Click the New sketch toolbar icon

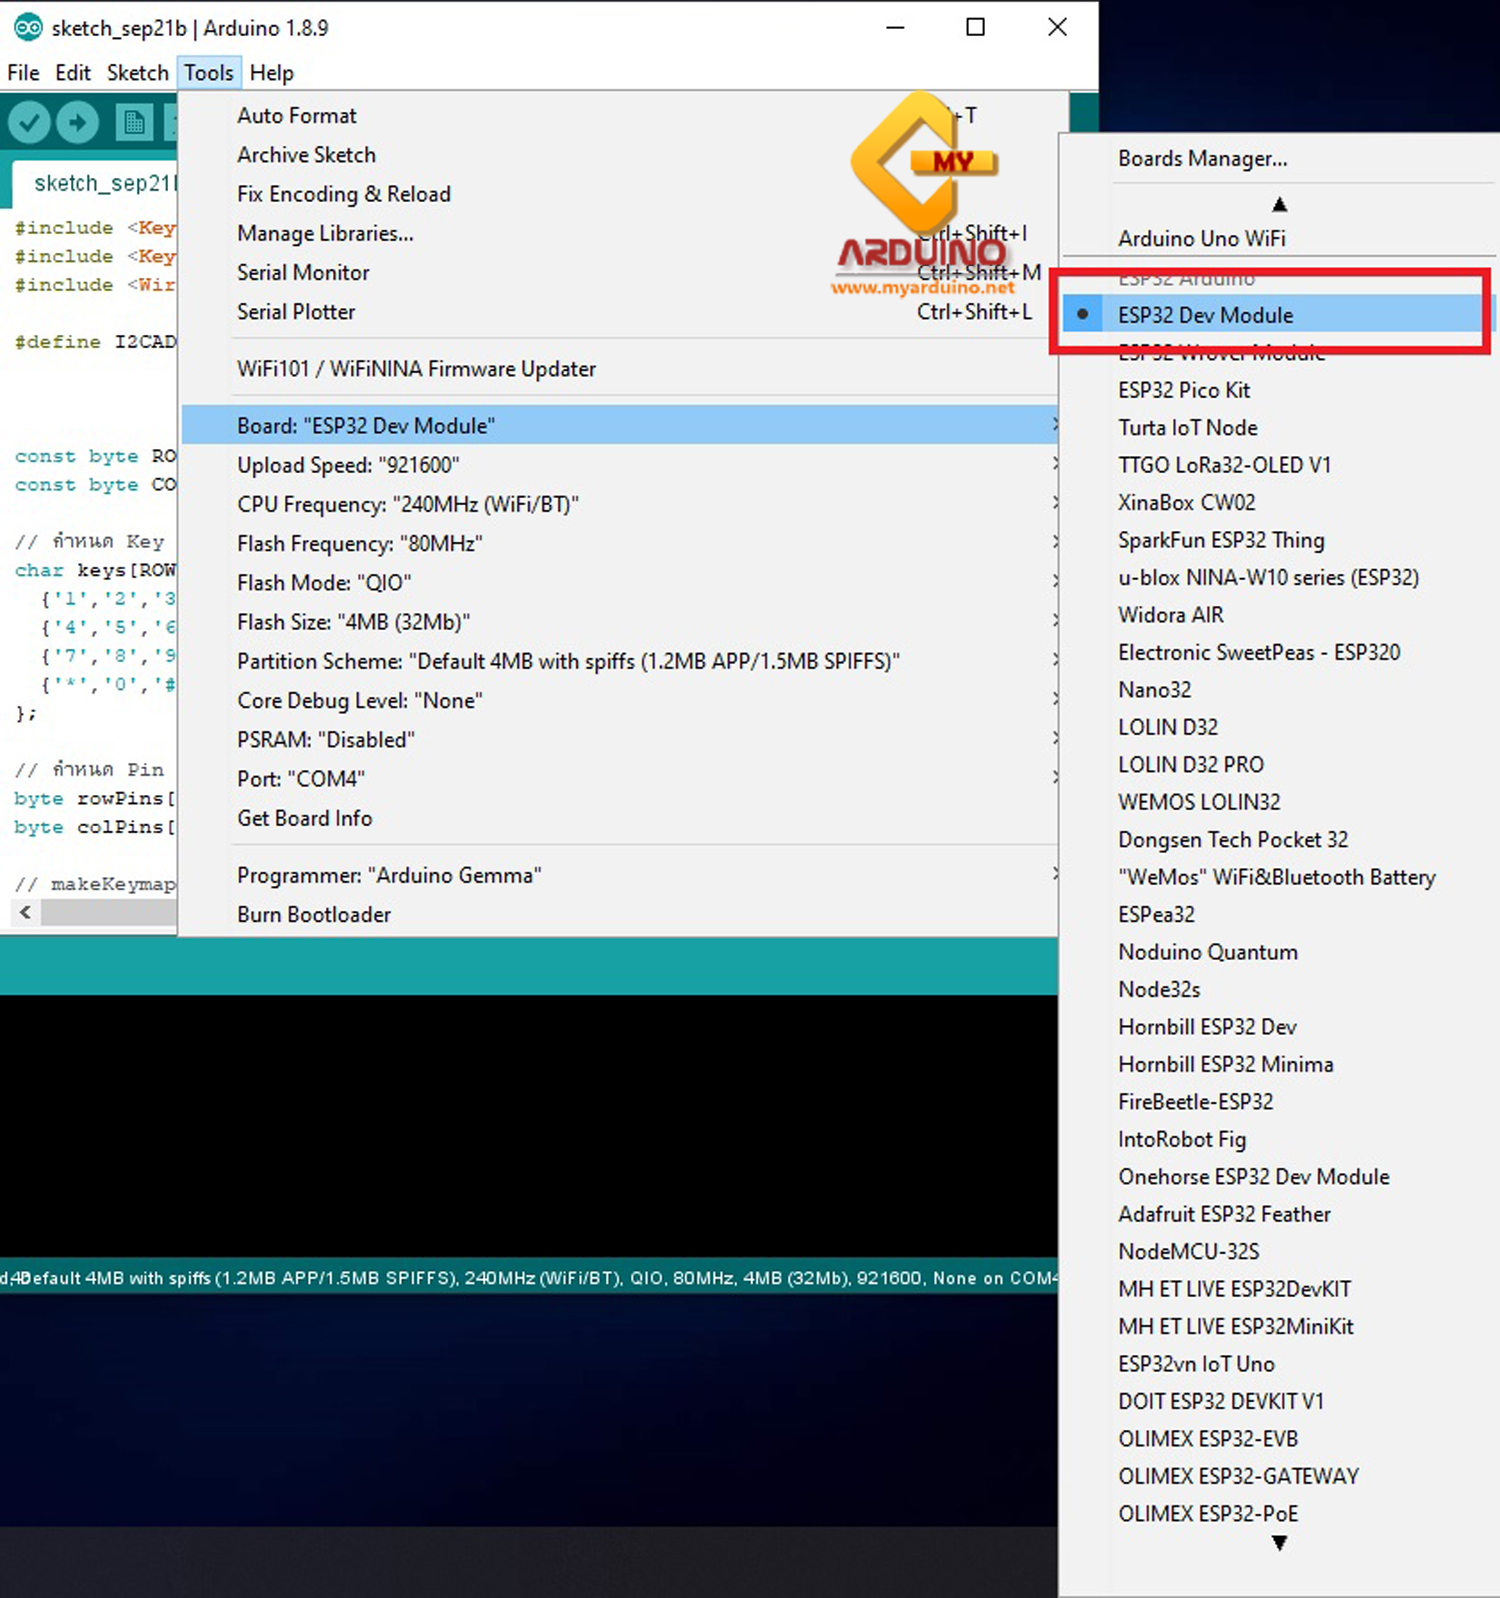133,123
